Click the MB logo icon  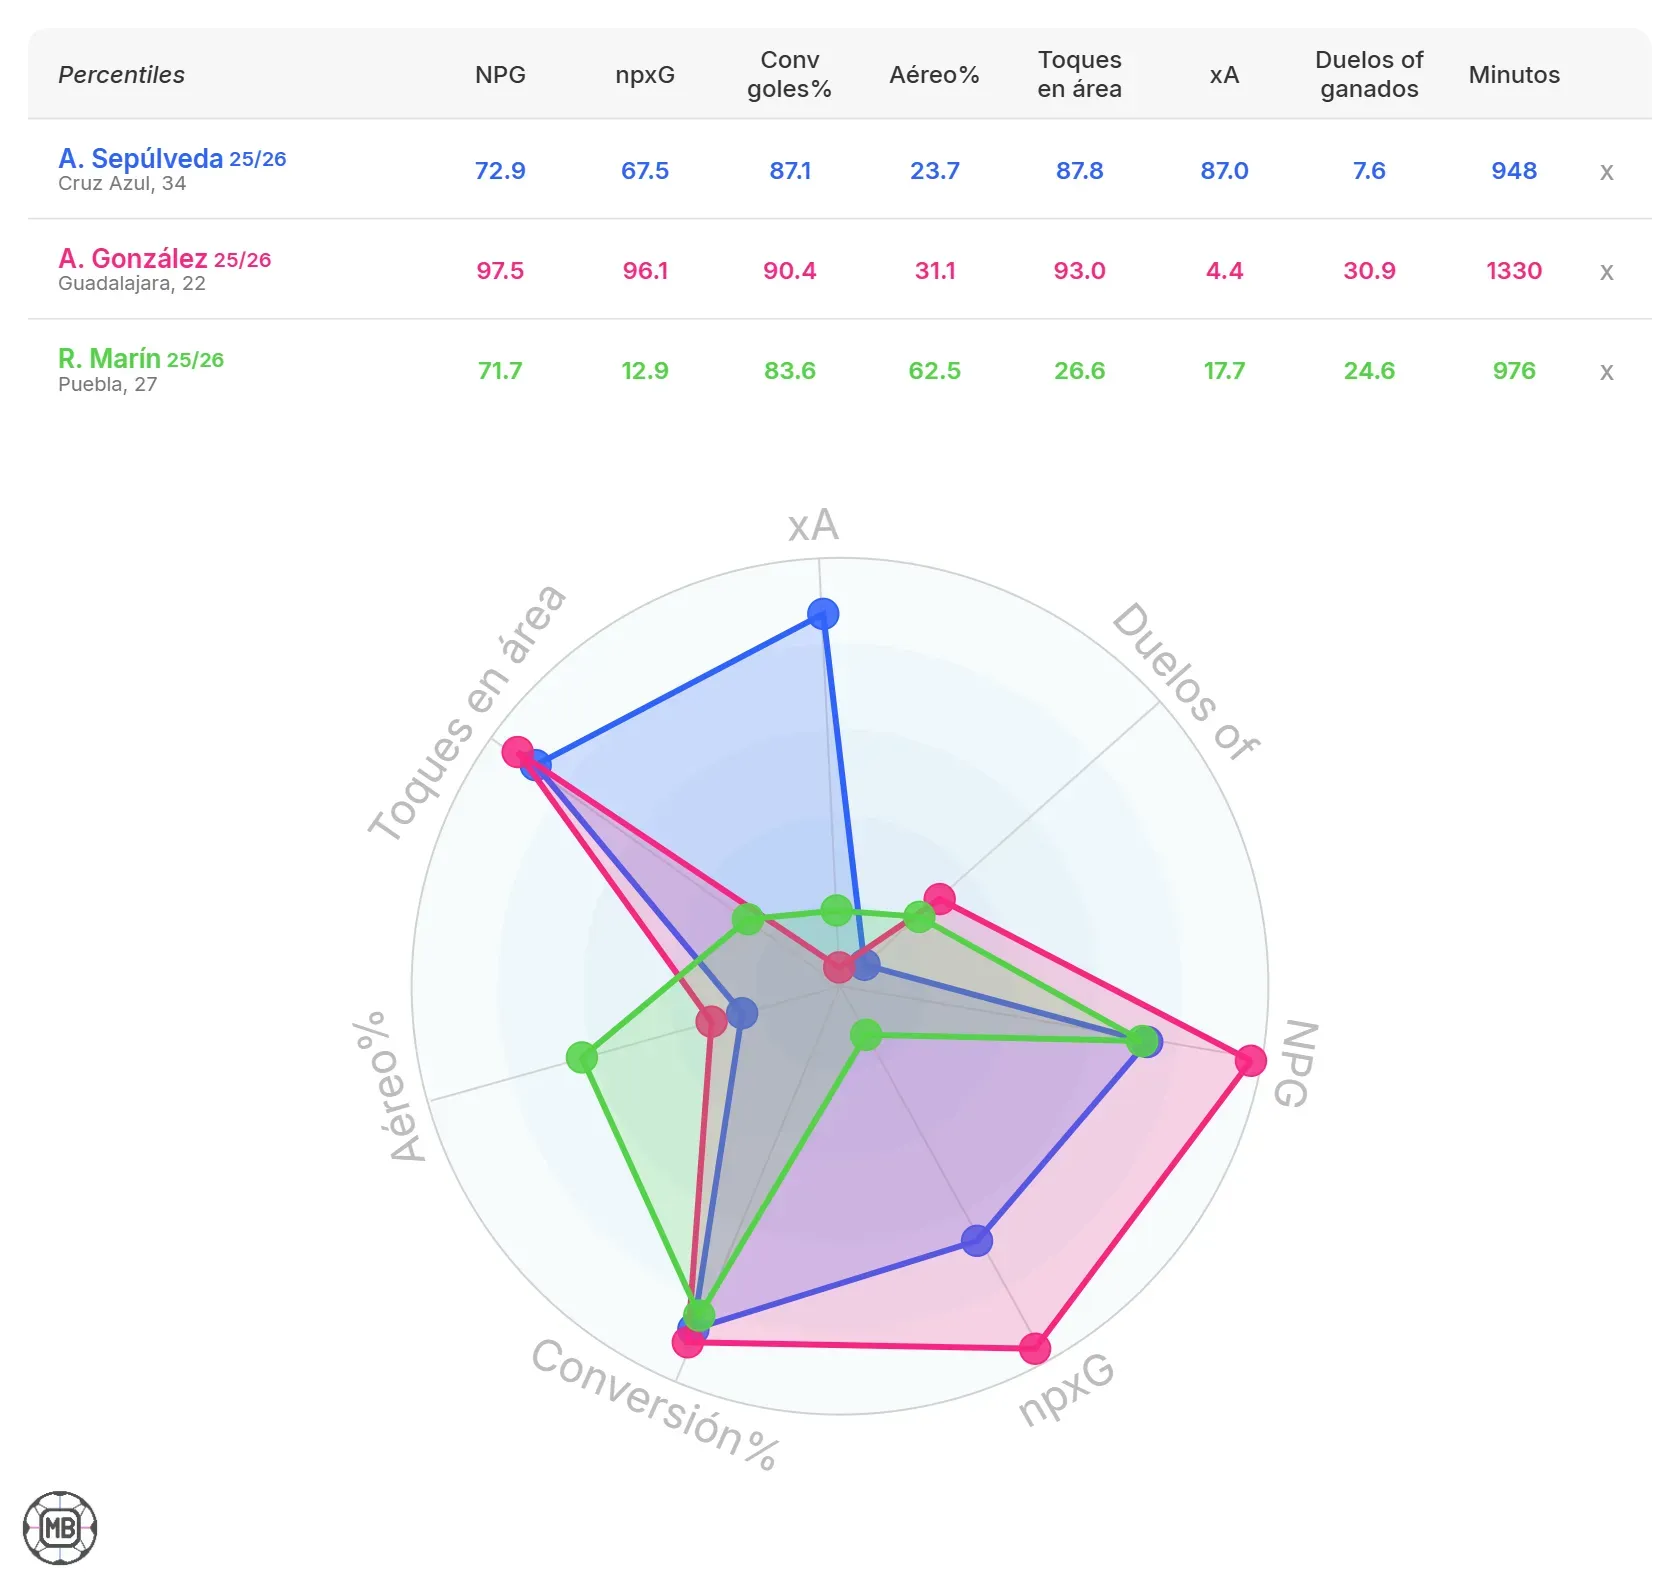coord(60,1528)
